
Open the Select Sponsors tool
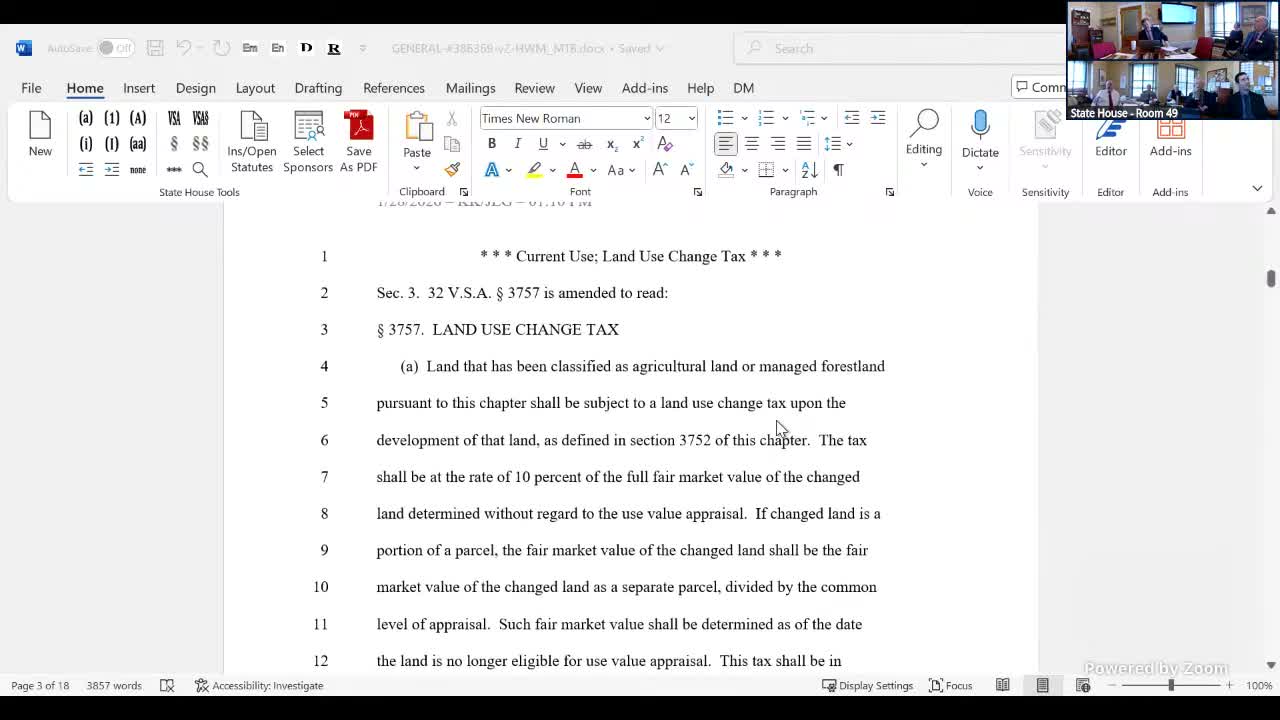[308, 128]
